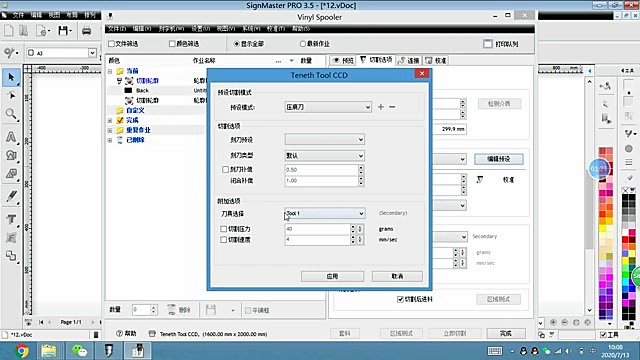Viewport: 640px width, 360px height.
Task: Click the cancel button in Teneth Tool CCD dialog
Action: [397, 276]
